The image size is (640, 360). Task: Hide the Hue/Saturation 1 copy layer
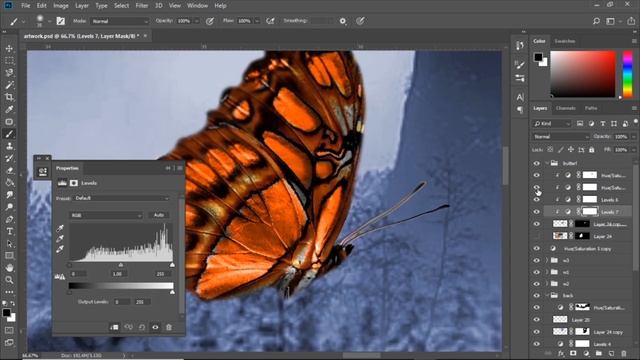[536, 248]
